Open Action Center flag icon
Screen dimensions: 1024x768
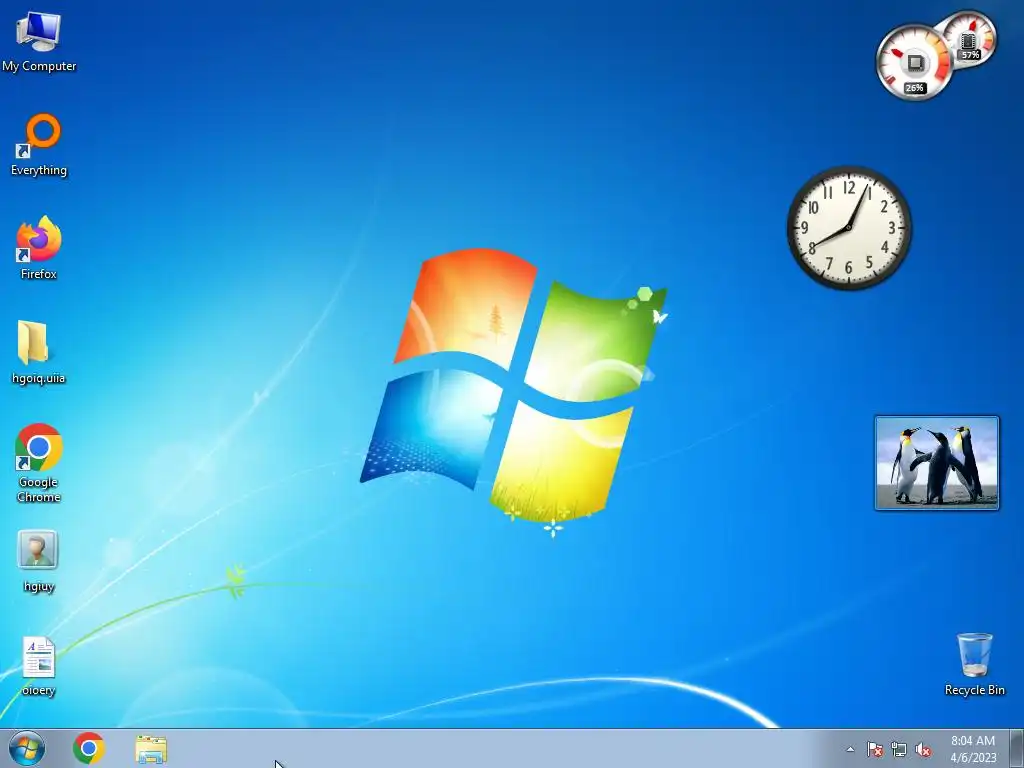click(874, 749)
